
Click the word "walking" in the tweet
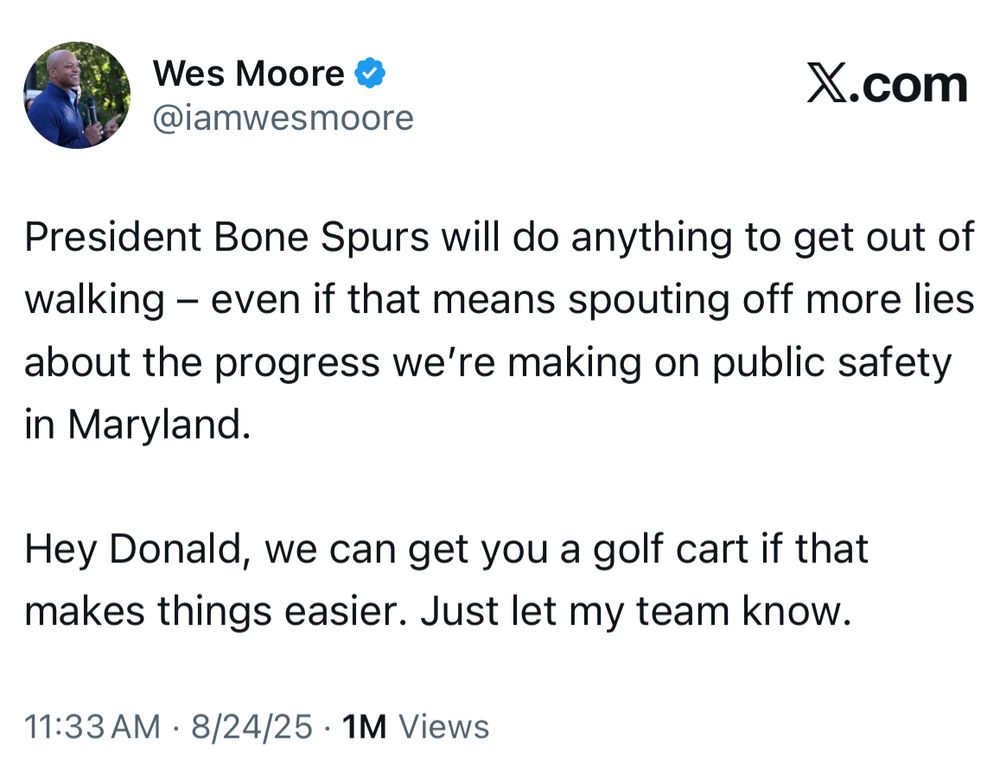[94, 300]
